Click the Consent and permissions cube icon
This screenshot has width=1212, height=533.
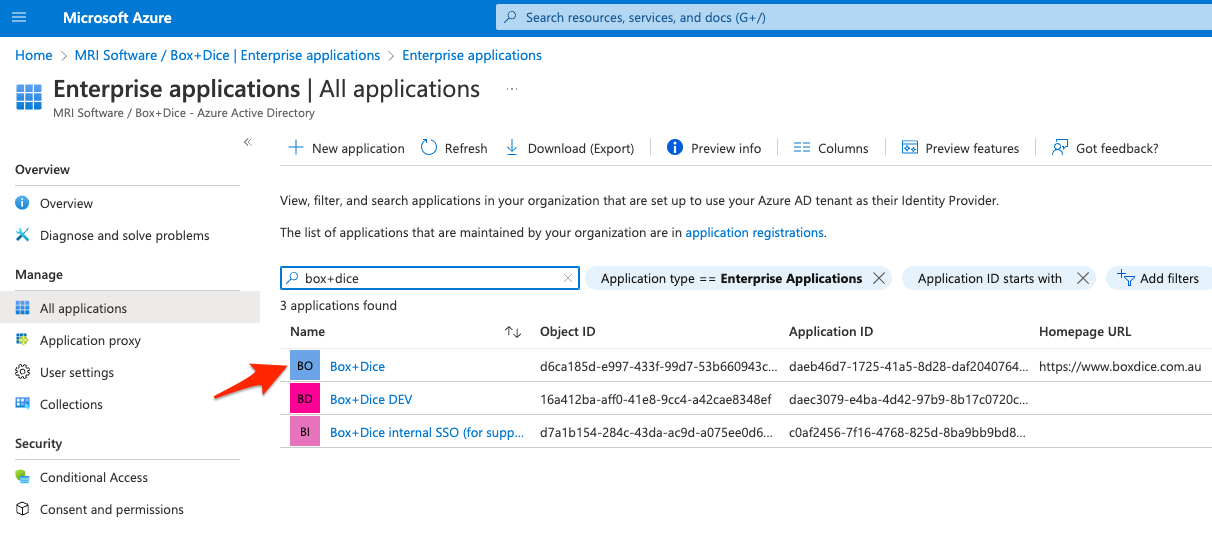coord(22,509)
